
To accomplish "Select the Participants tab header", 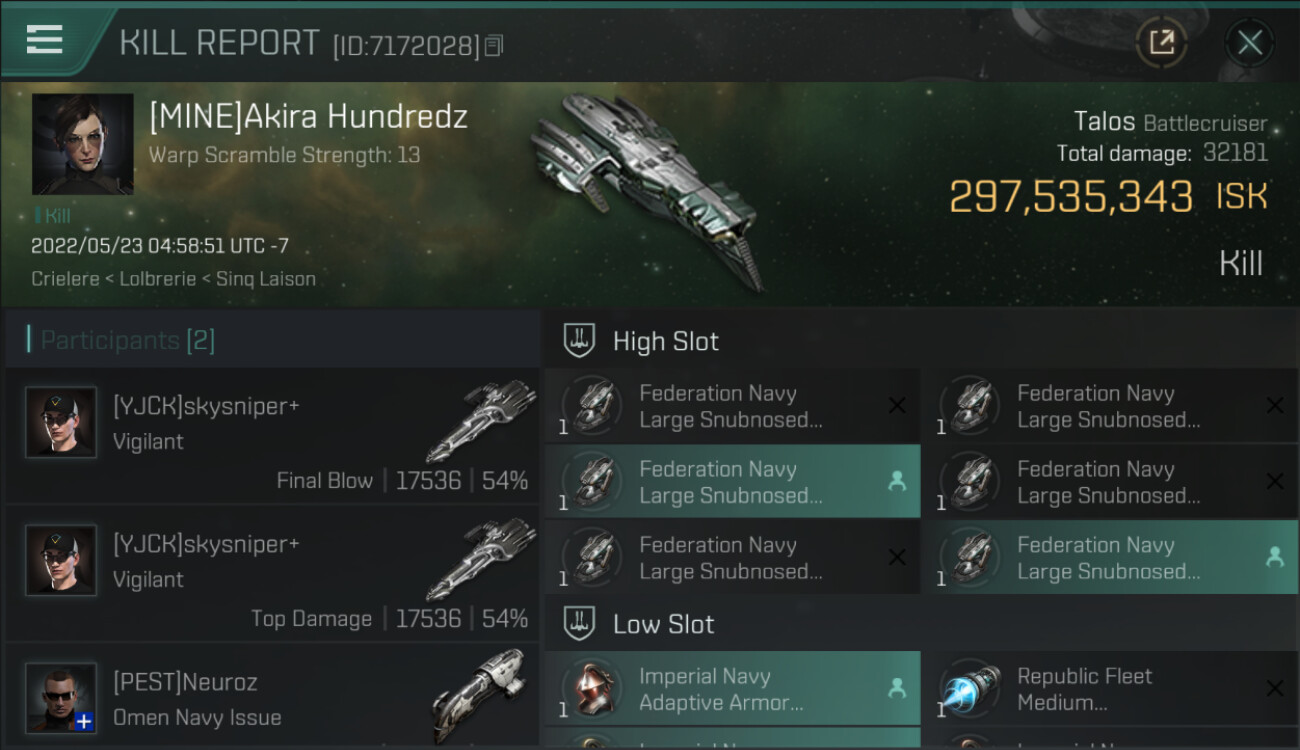I will (127, 340).
